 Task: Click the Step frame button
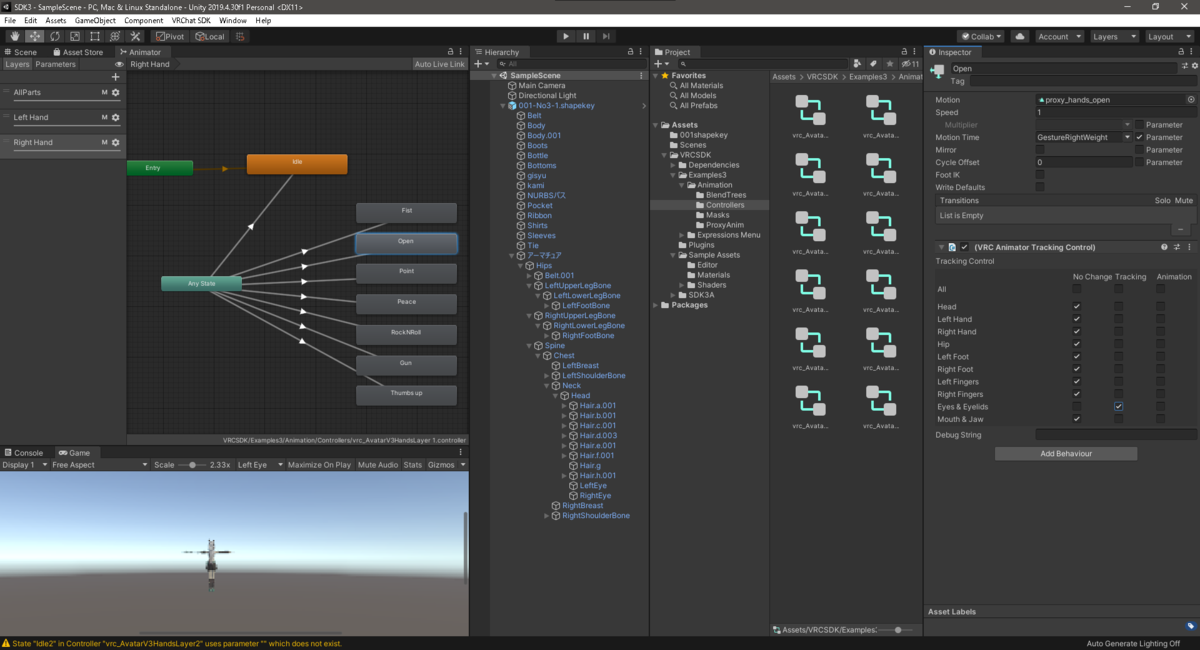pos(606,36)
